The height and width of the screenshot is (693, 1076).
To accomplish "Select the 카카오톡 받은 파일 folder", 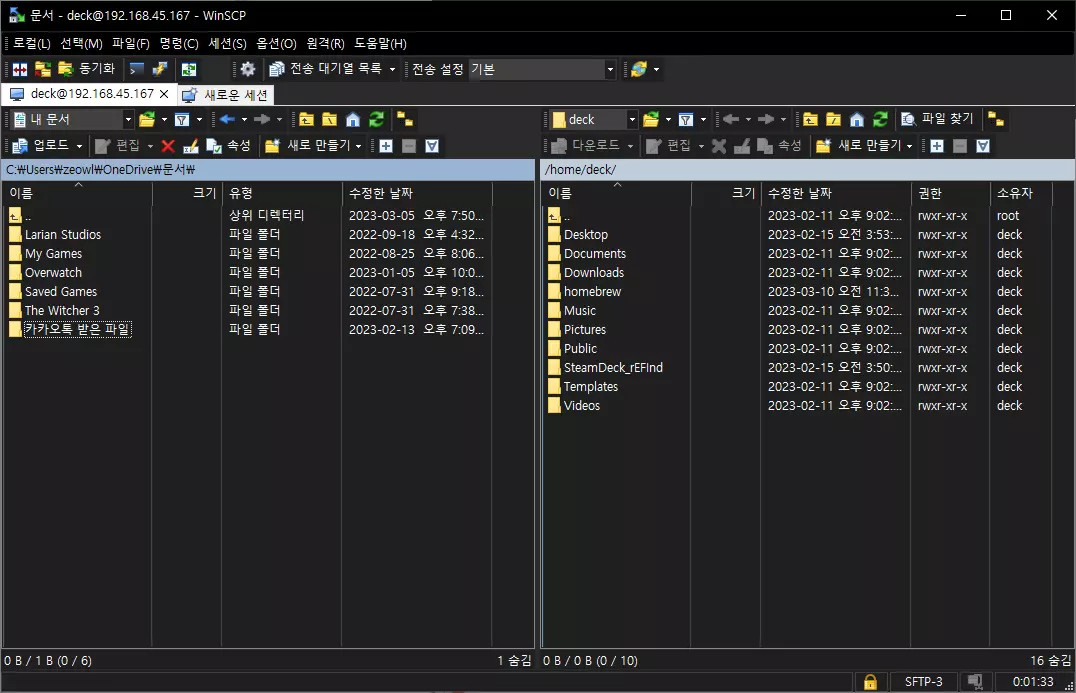I will click(77, 329).
